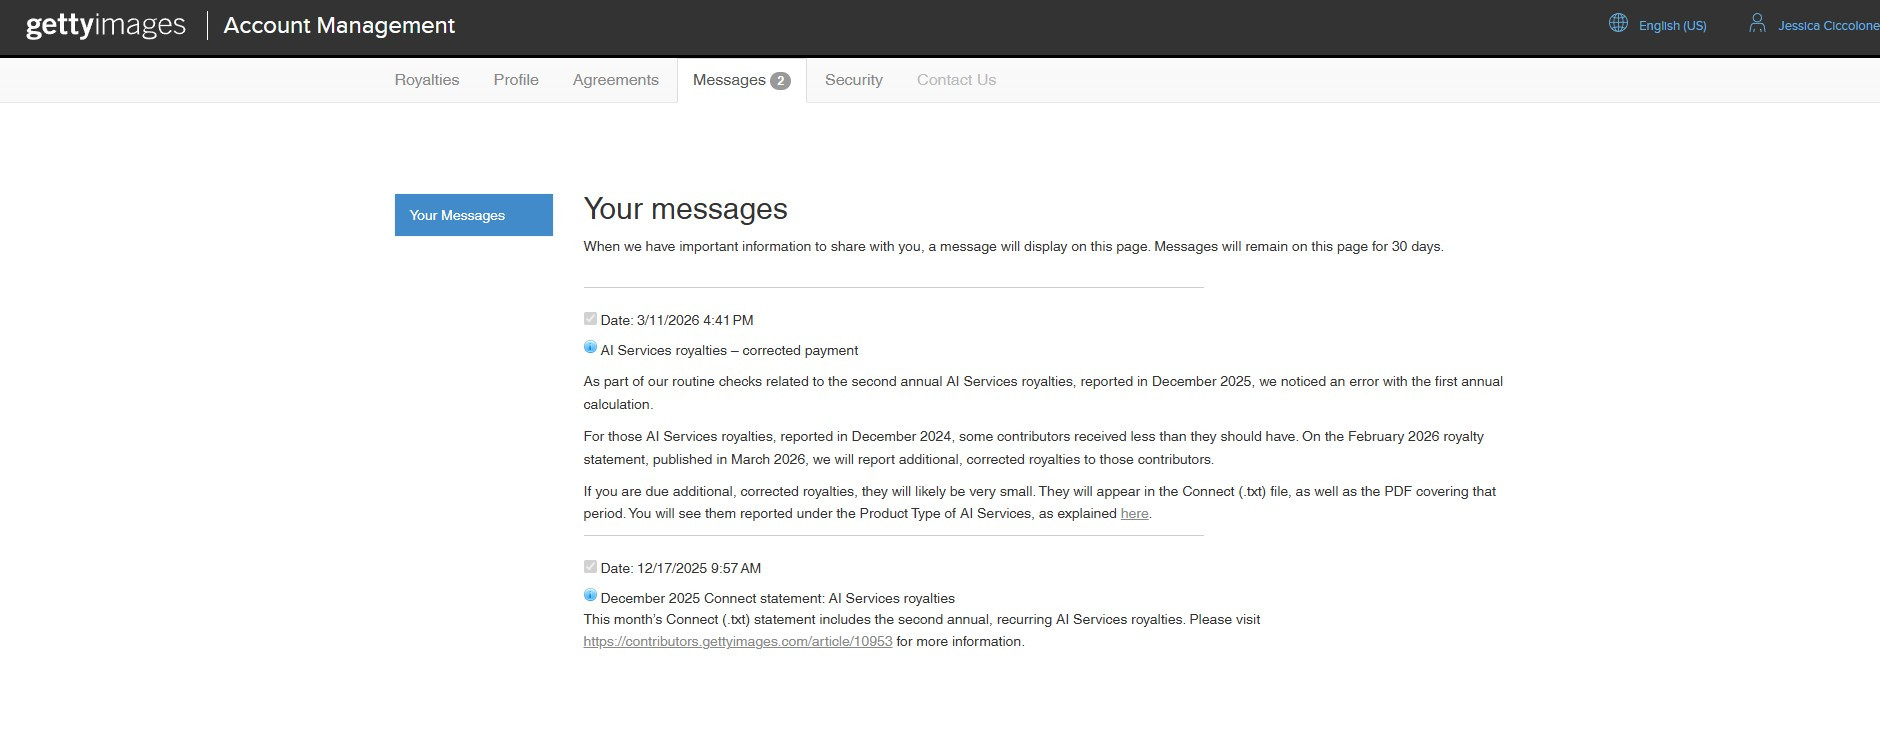Viewport: 1880px width, 742px height.
Task: Click the 'AI Services royalties – corrected payment' title
Action: 729,351
